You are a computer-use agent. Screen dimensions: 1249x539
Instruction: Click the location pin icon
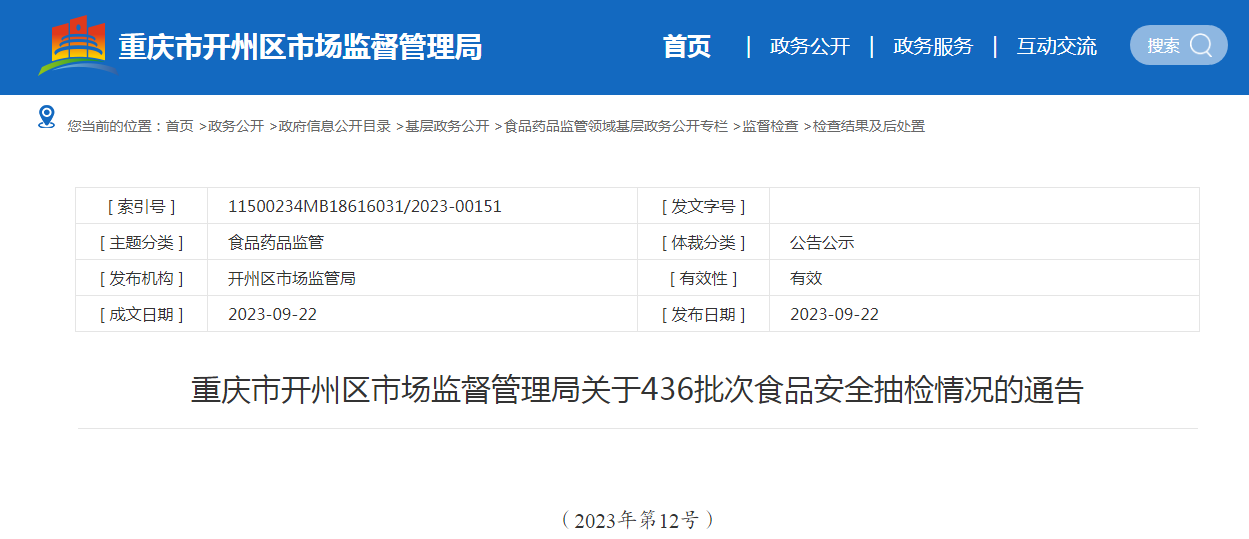tap(46, 117)
